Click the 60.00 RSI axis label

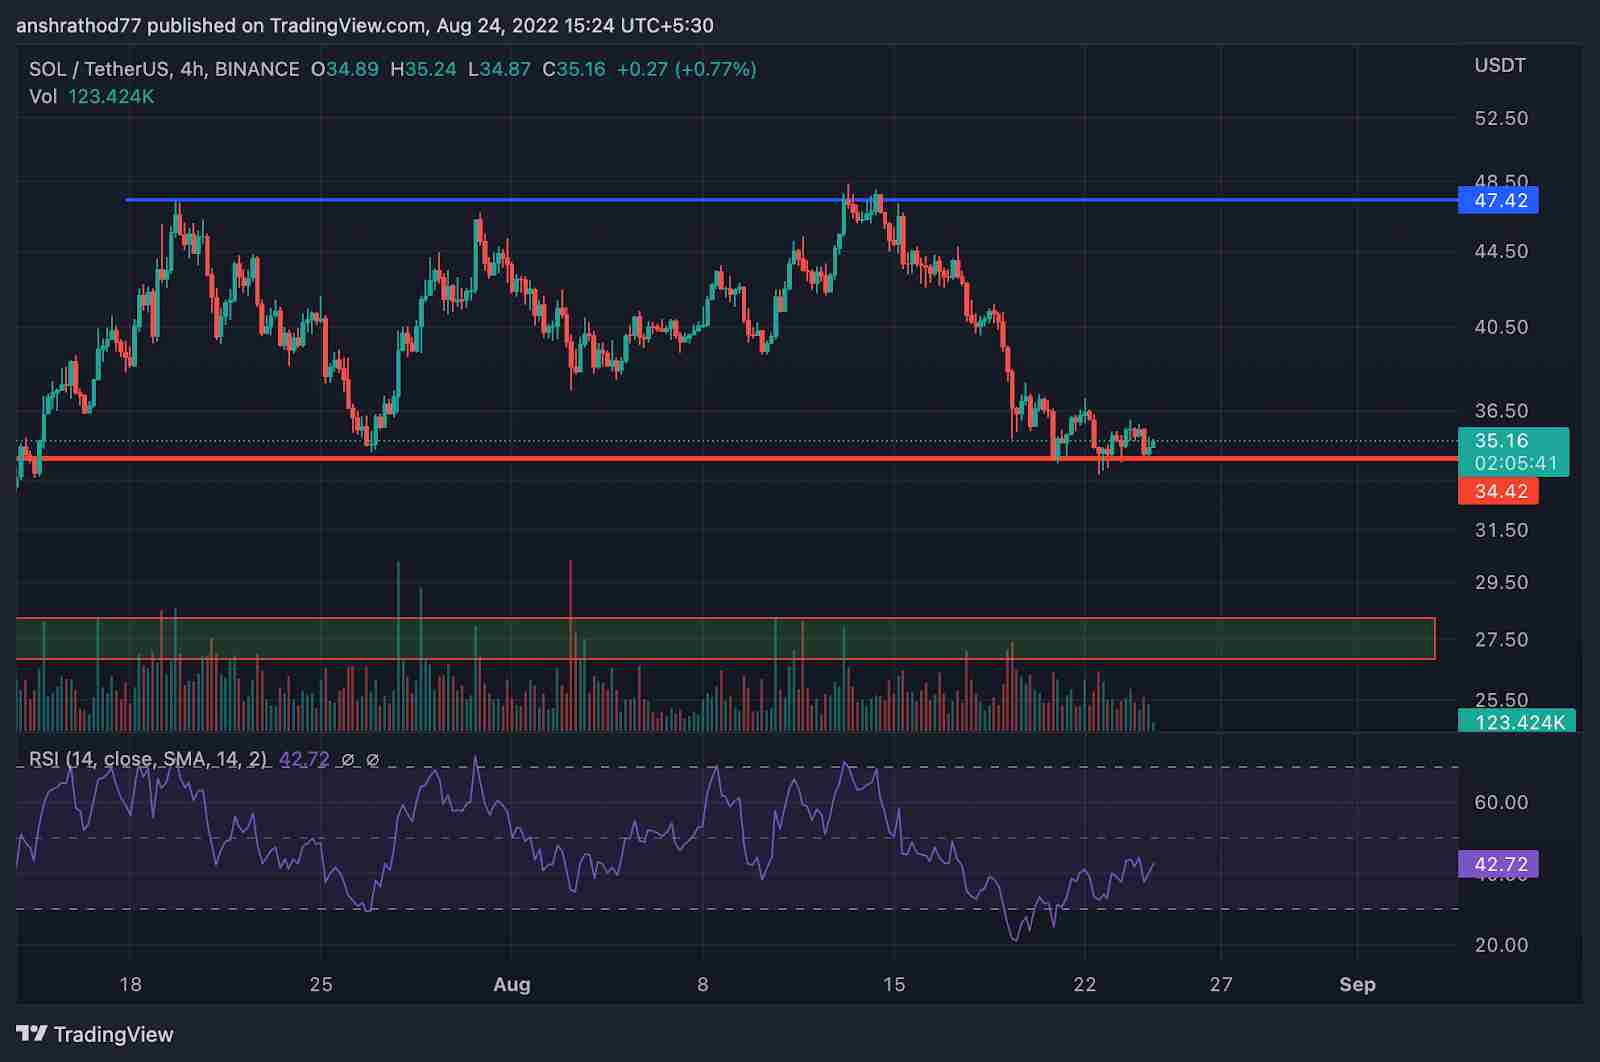coord(1501,802)
